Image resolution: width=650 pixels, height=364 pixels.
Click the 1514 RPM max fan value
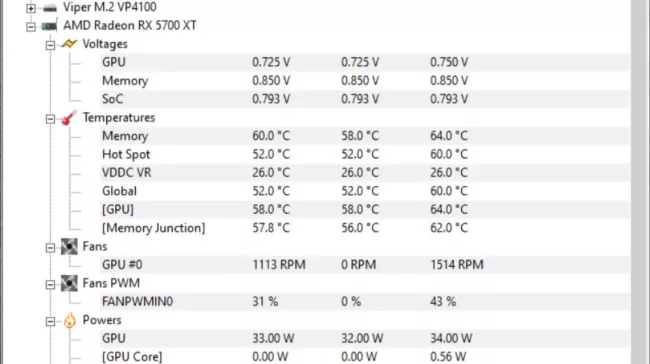[457, 265]
